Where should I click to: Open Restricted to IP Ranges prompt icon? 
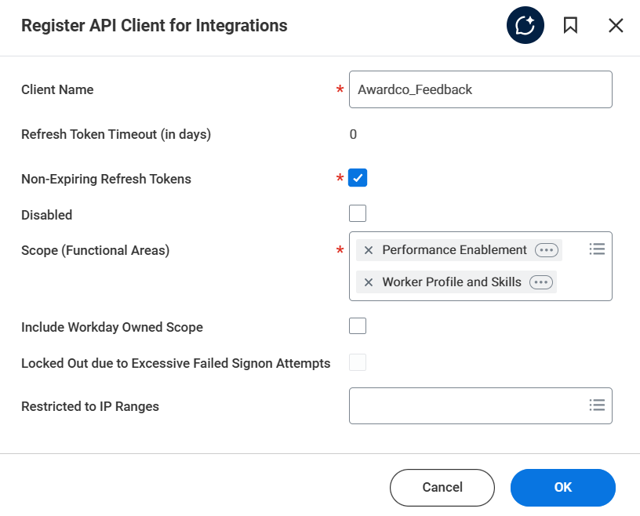tap(597, 405)
